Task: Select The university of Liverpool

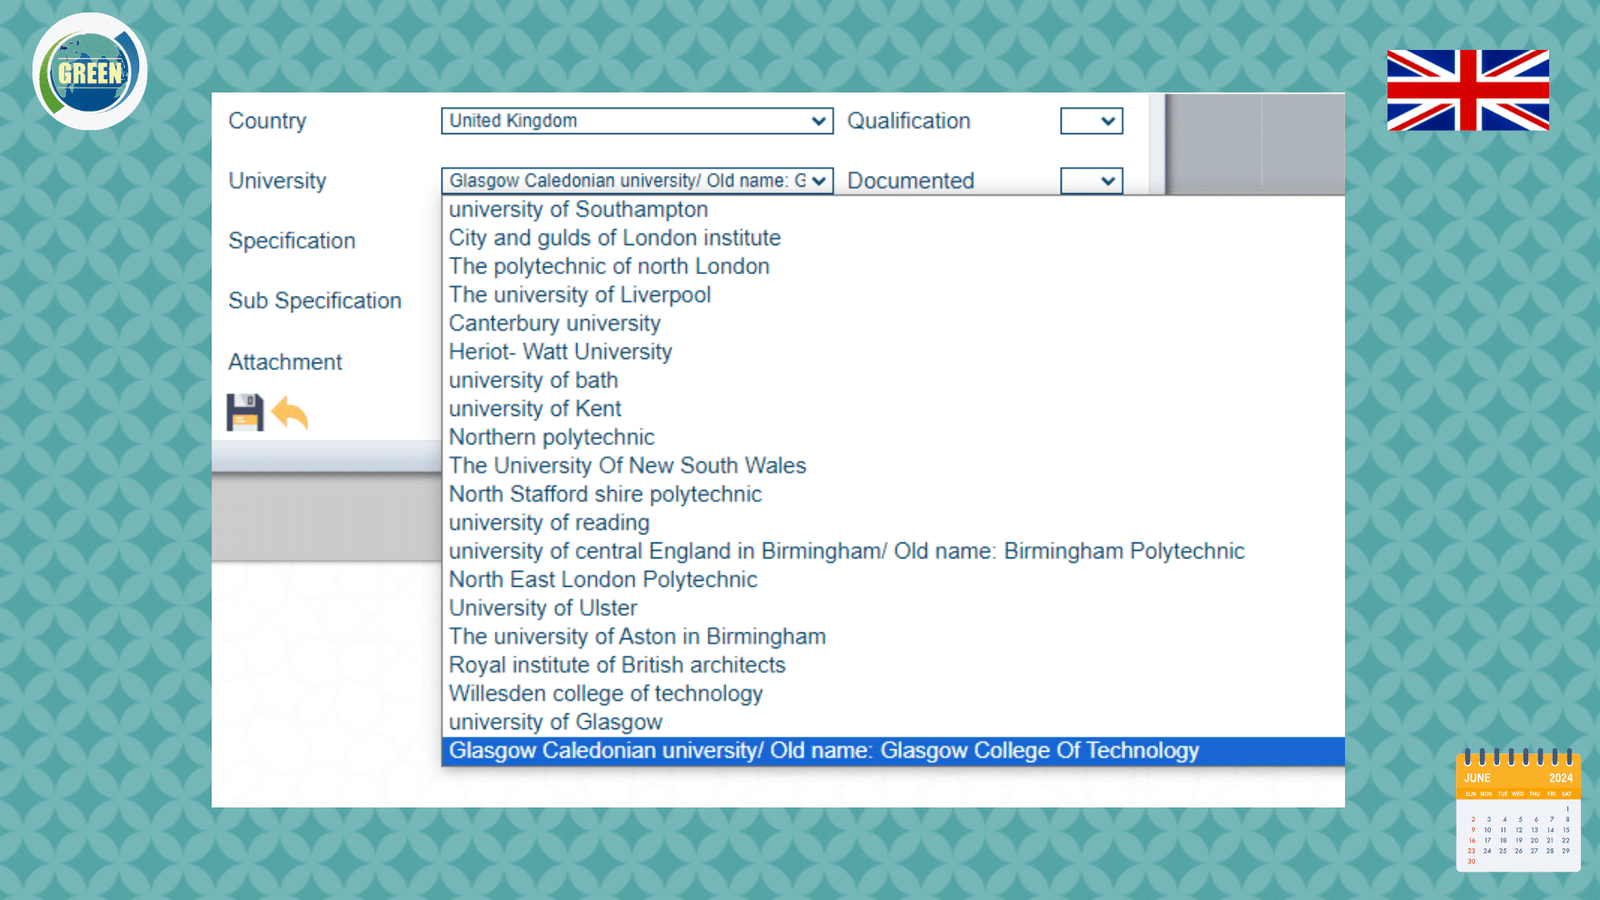Action: (580, 295)
